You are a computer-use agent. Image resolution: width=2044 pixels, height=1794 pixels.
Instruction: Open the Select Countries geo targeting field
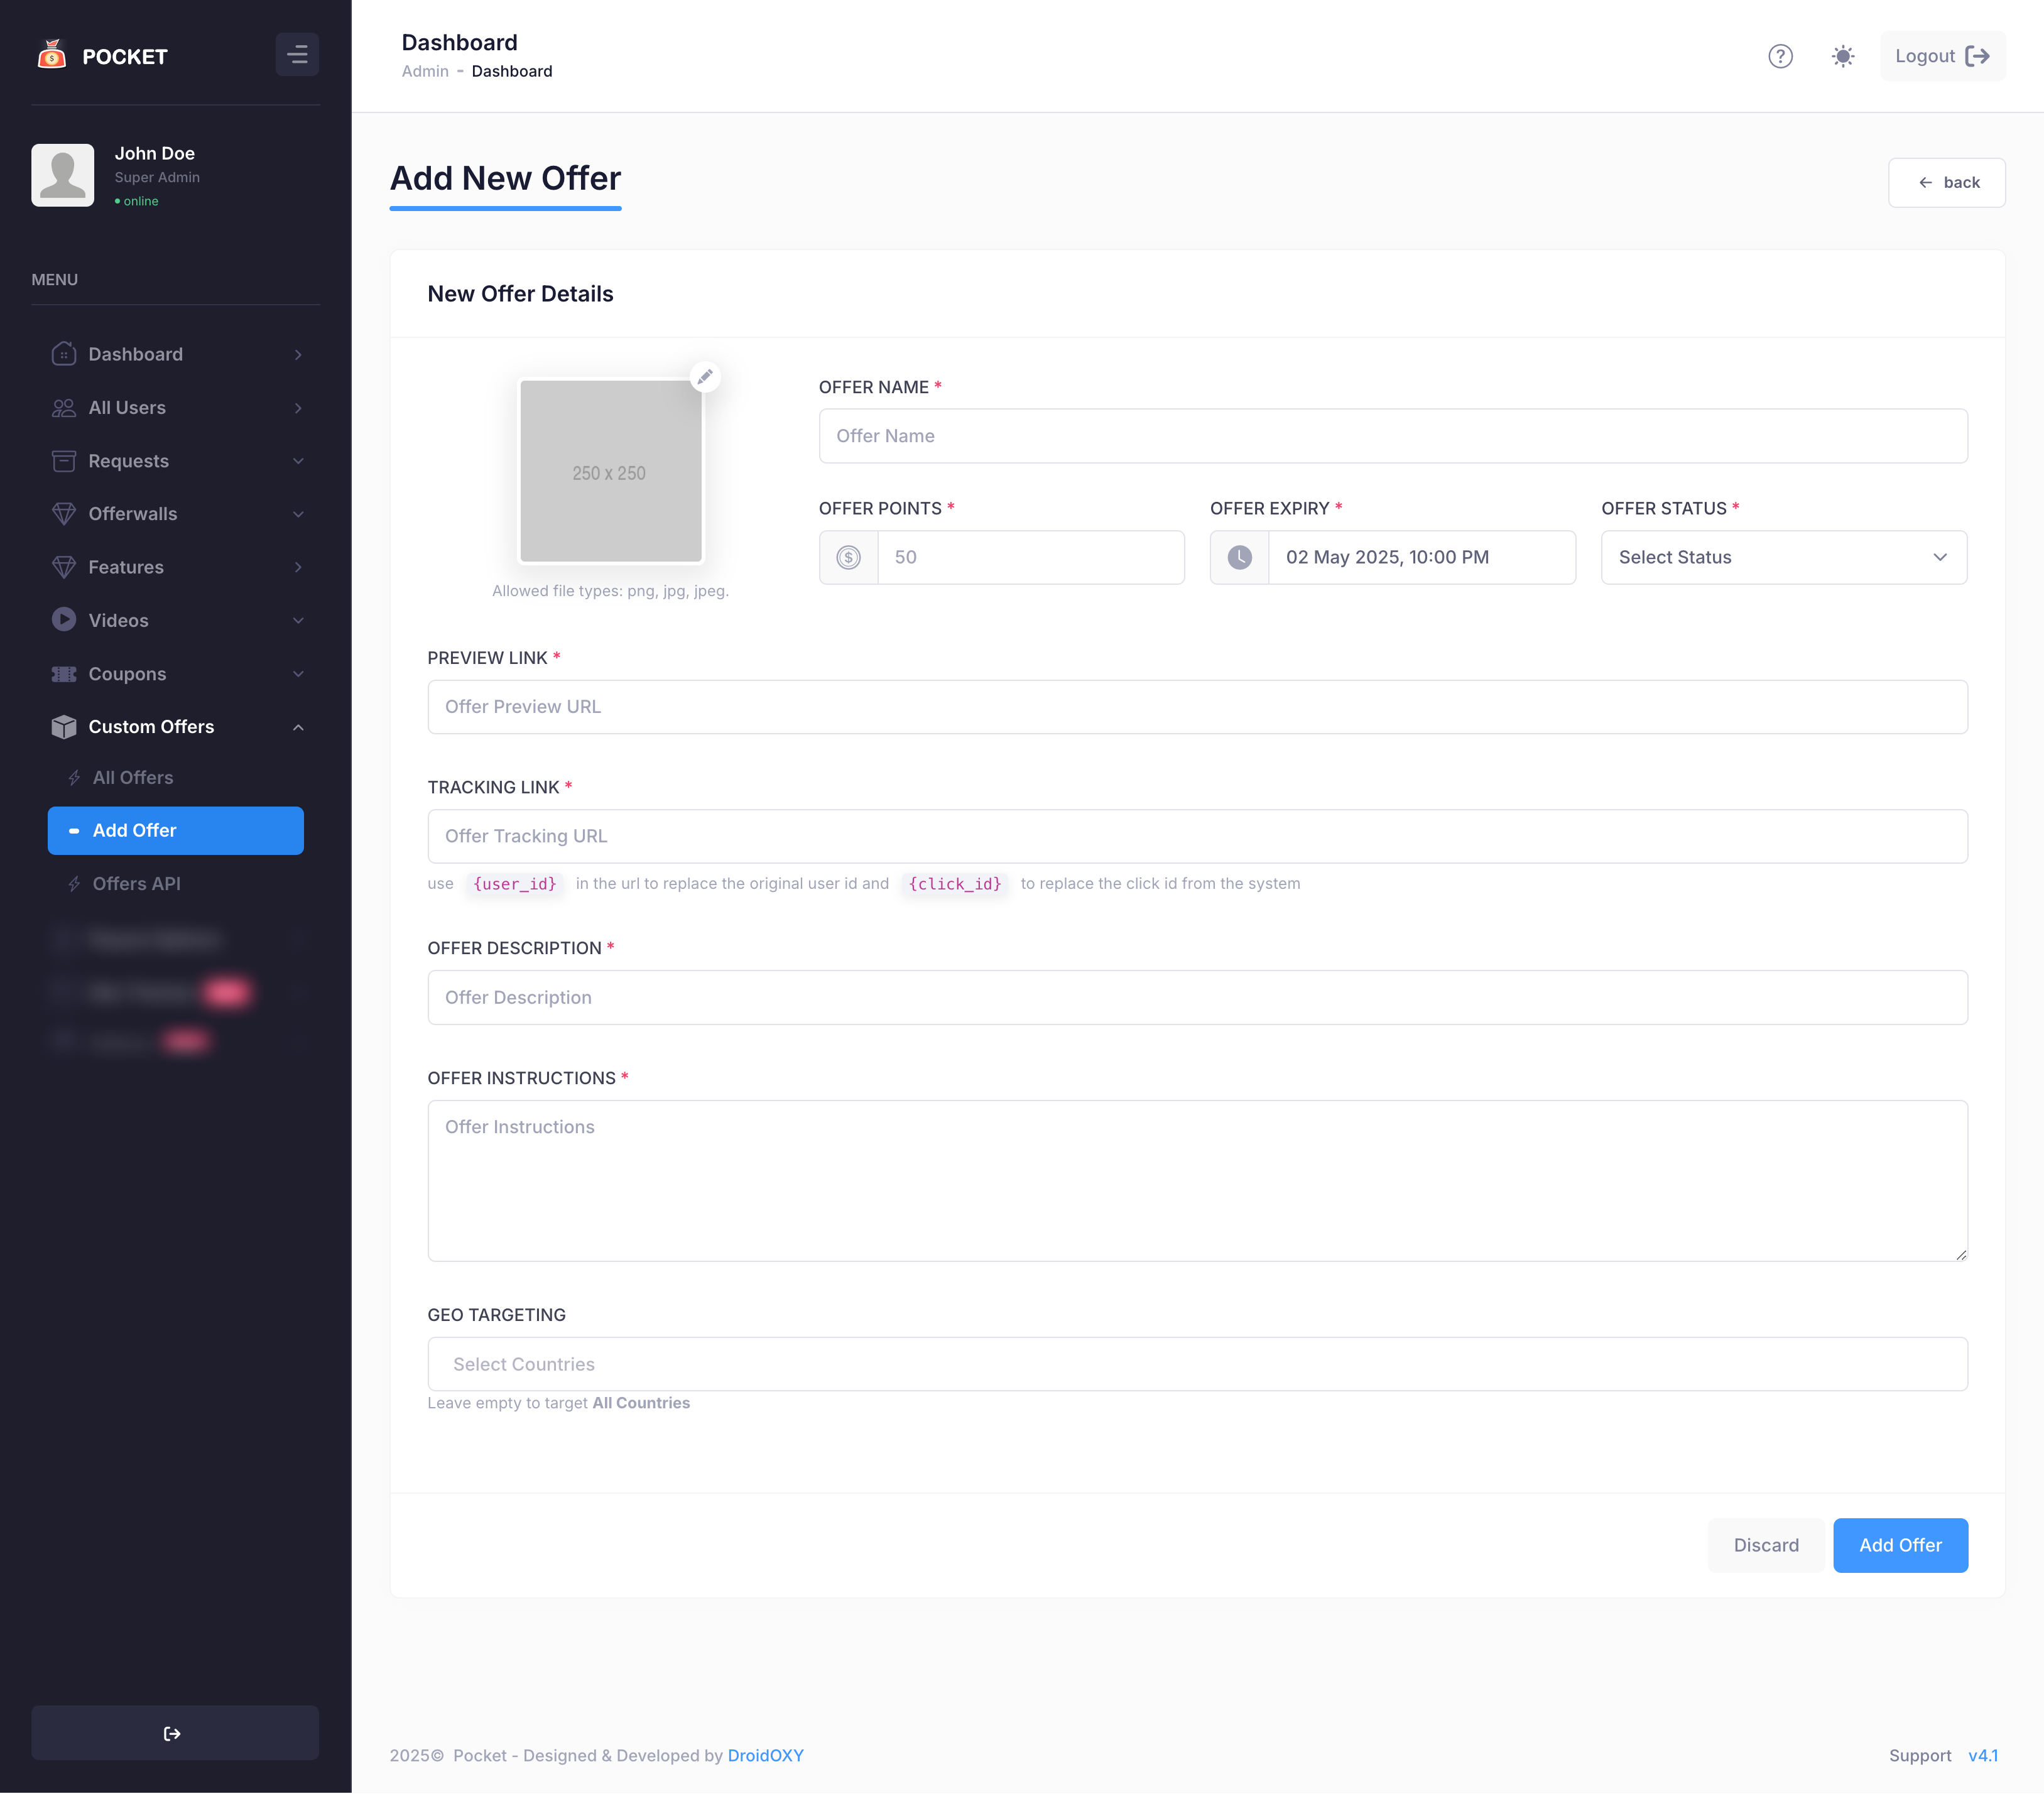pos(1197,1364)
